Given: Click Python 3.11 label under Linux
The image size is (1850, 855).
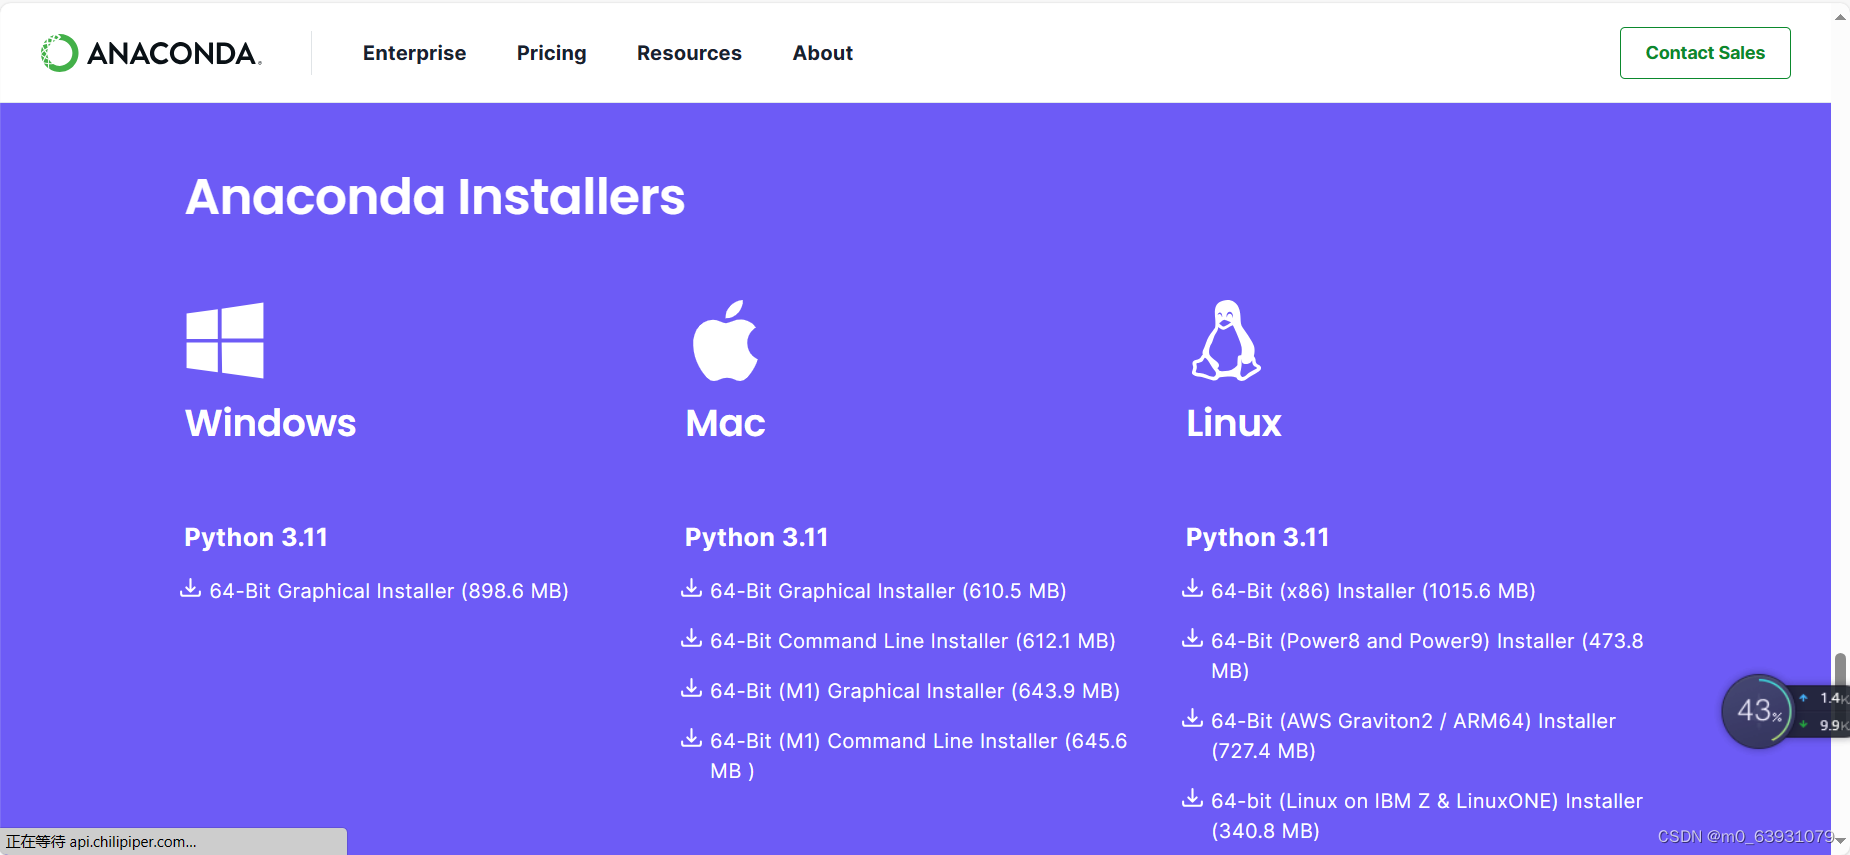Looking at the screenshot, I should (x=1257, y=537).
